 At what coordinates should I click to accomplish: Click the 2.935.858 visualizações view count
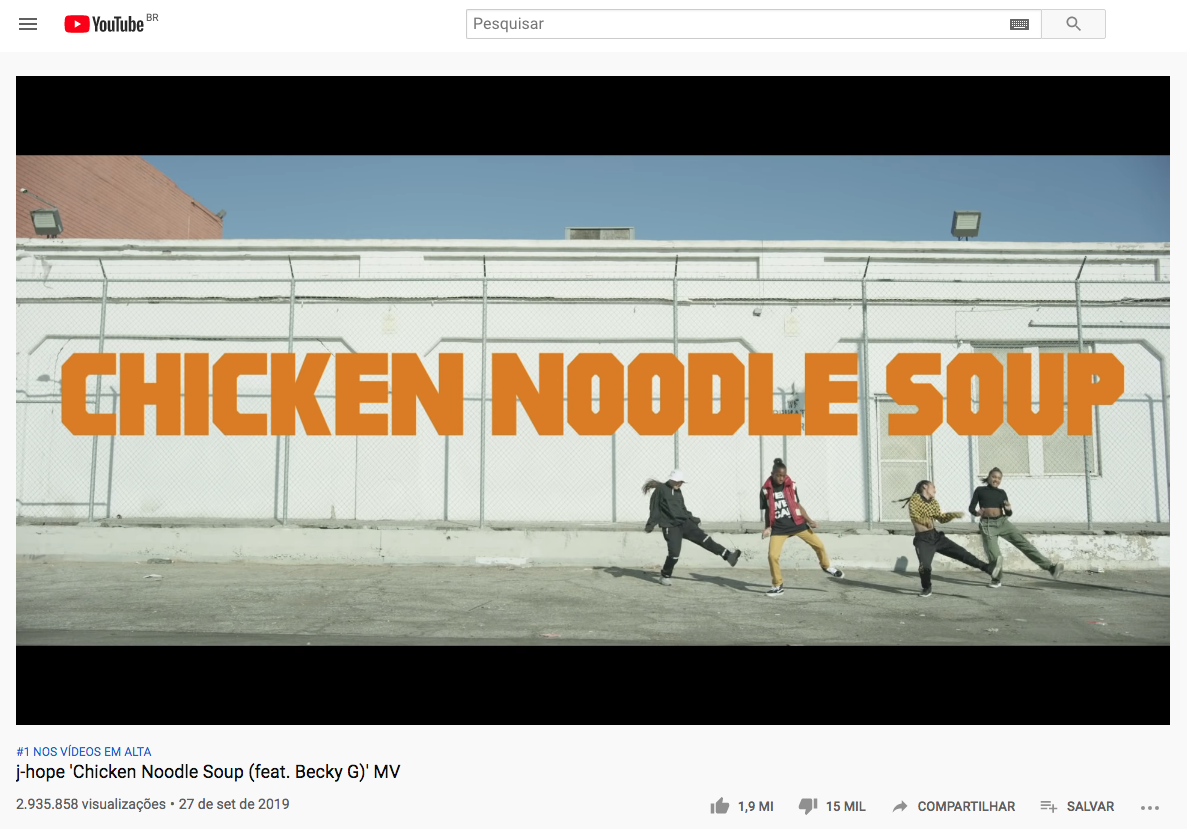91,804
